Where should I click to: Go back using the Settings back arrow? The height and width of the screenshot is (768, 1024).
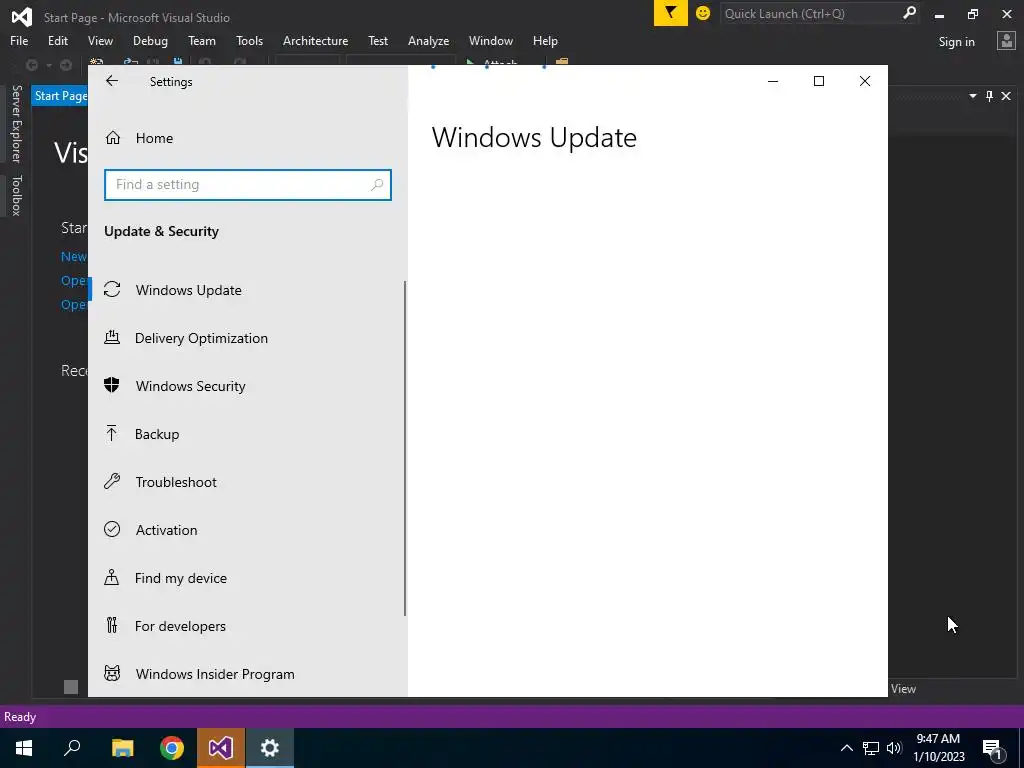112,81
